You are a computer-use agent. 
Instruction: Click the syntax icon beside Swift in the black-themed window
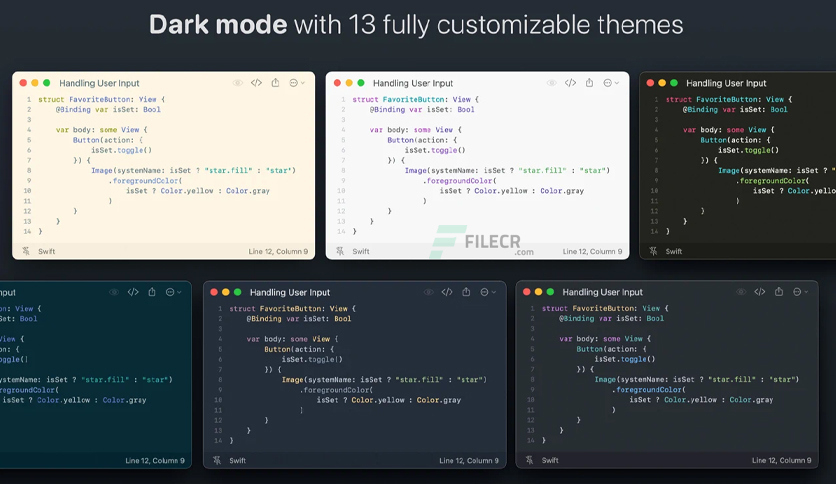[653, 251]
